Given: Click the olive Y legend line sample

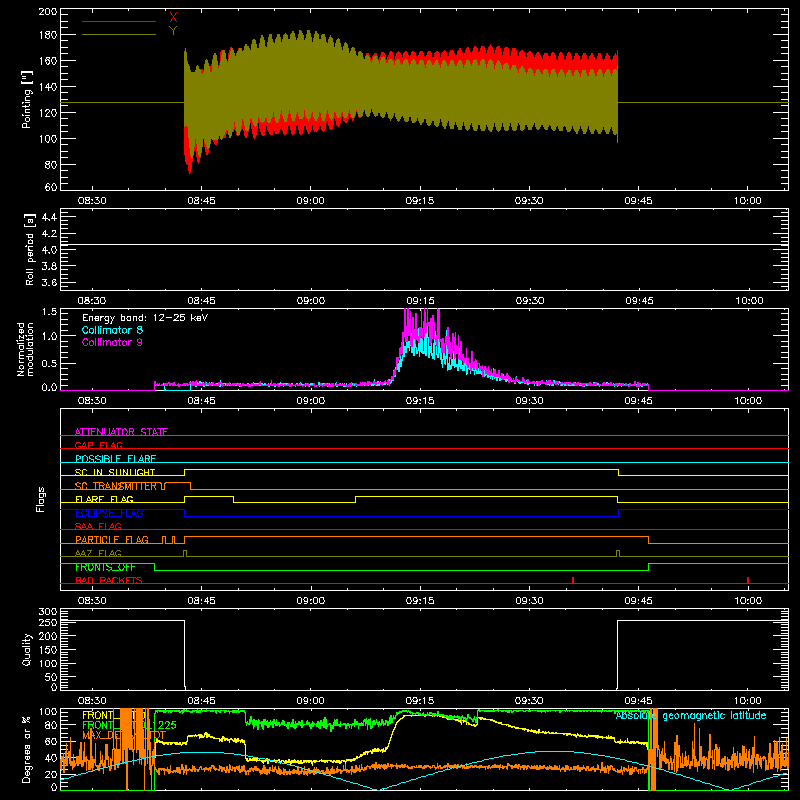Looking at the screenshot, I should pyautogui.click(x=119, y=35).
